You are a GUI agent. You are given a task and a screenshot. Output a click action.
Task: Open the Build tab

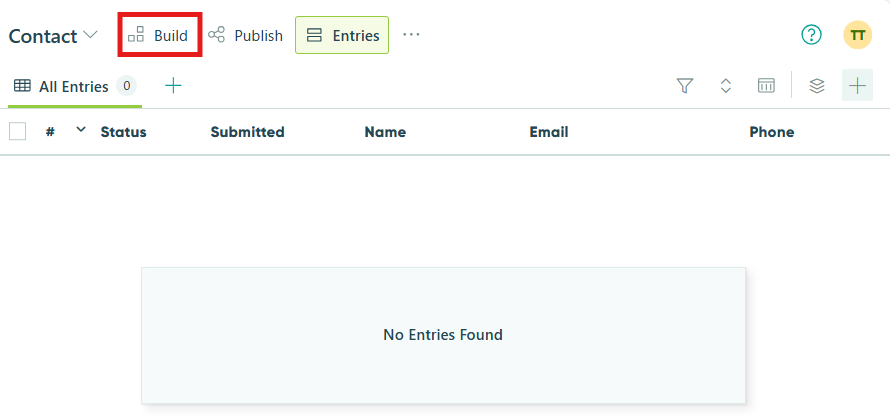(159, 35)
